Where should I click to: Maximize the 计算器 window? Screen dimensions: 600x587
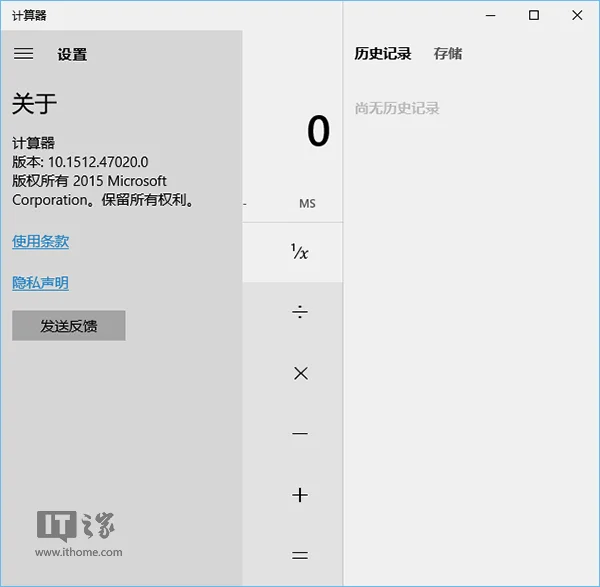(534, 15)
